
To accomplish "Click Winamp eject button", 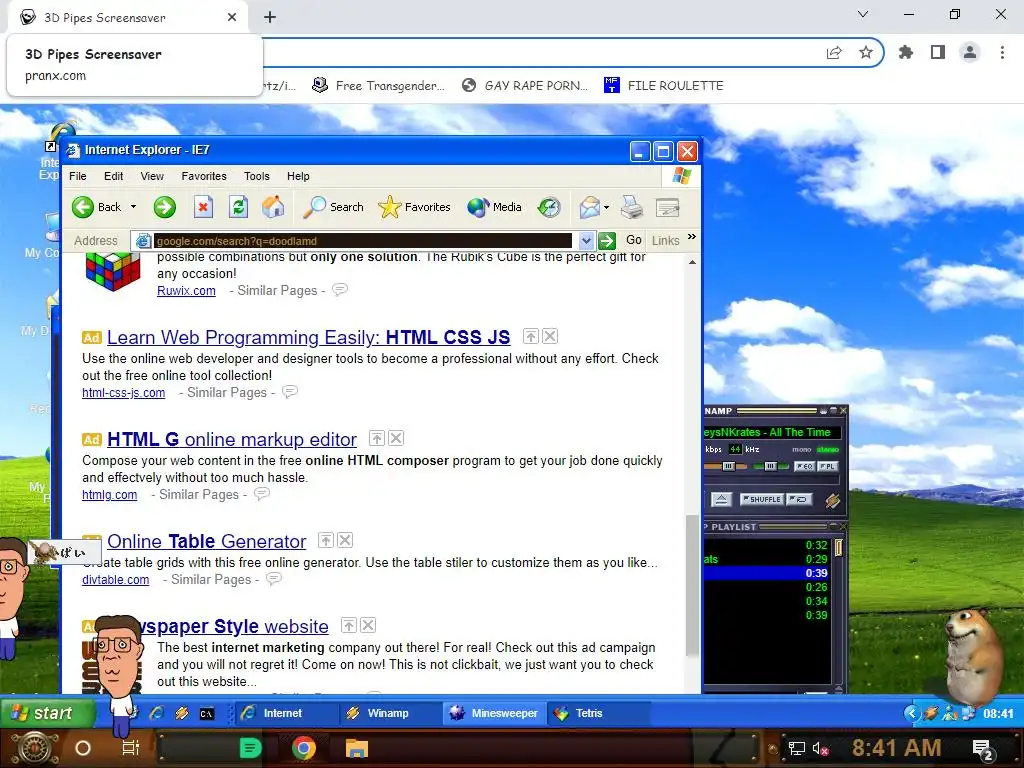I will coord(721,500).
